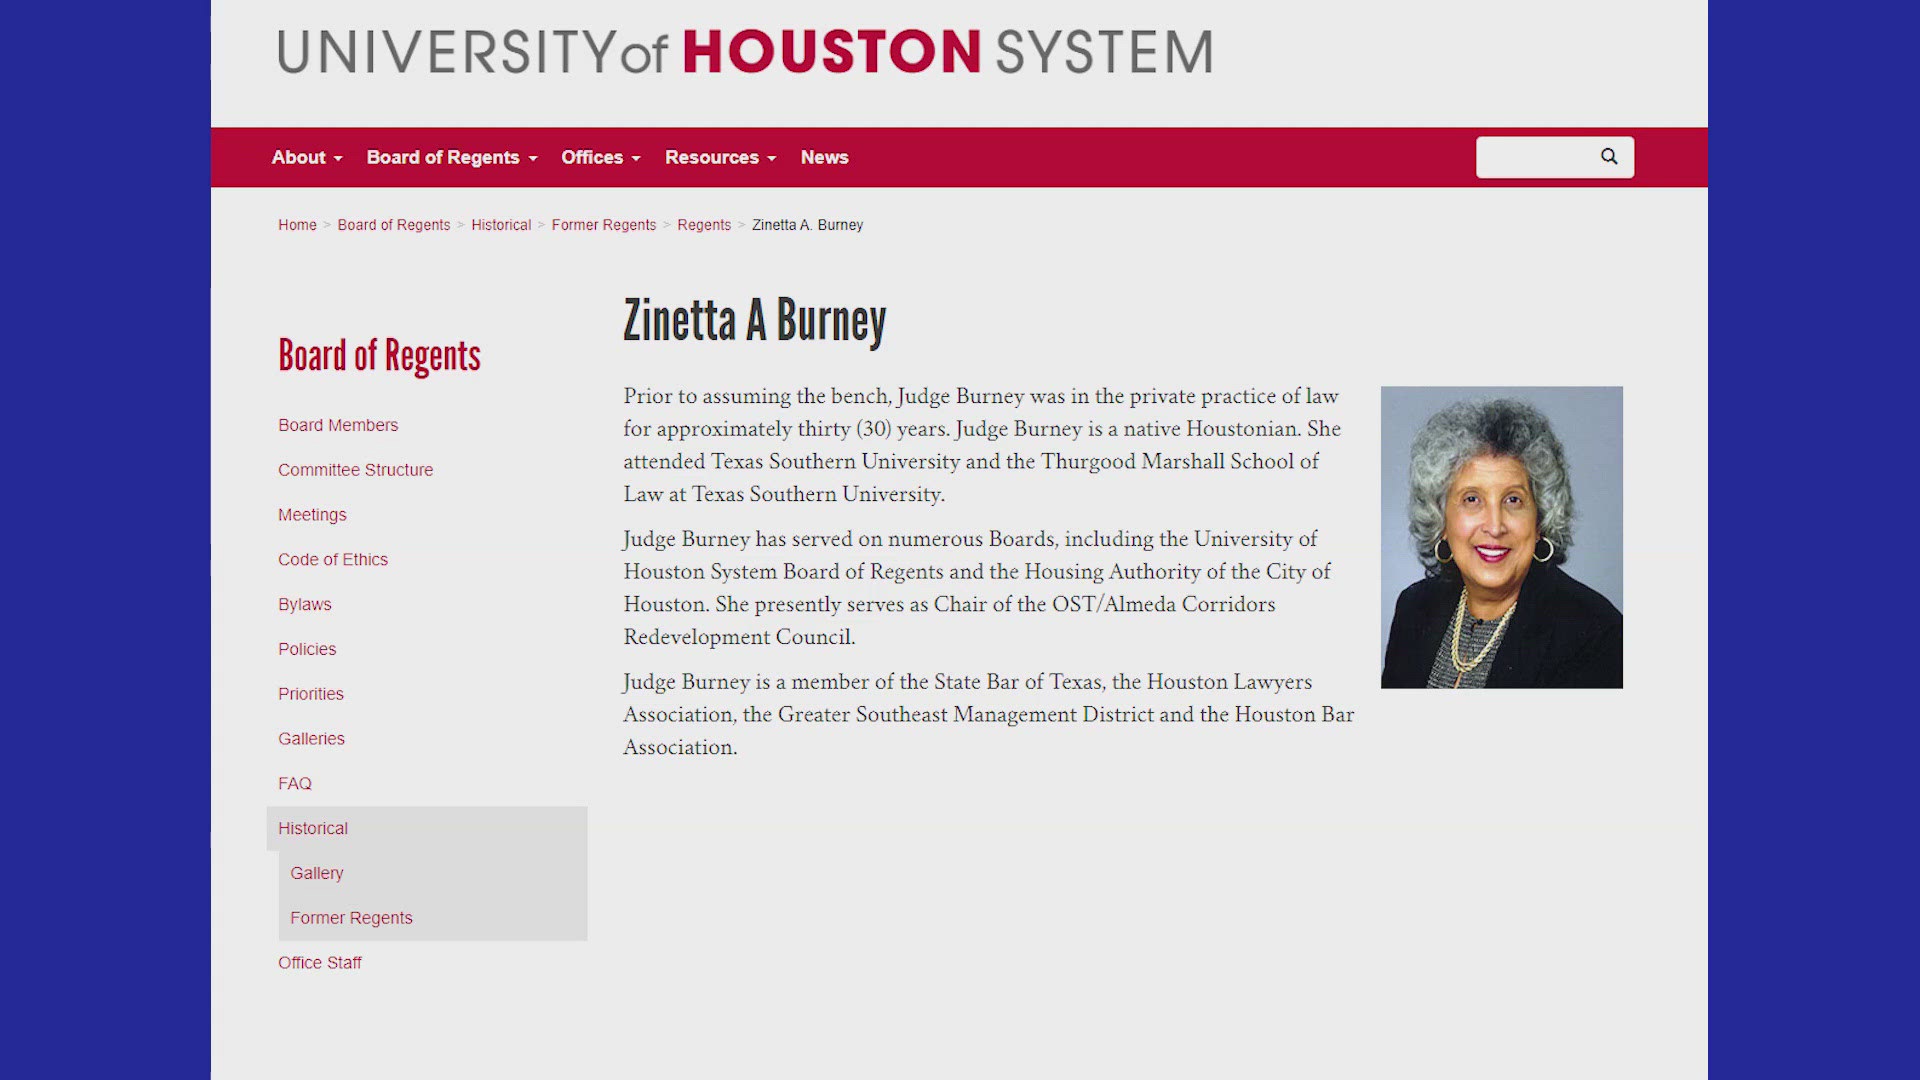The image size is (1920, 1080).
Task: Click Historical in the breadcrumb trail
Action: (x=501, y=225)
